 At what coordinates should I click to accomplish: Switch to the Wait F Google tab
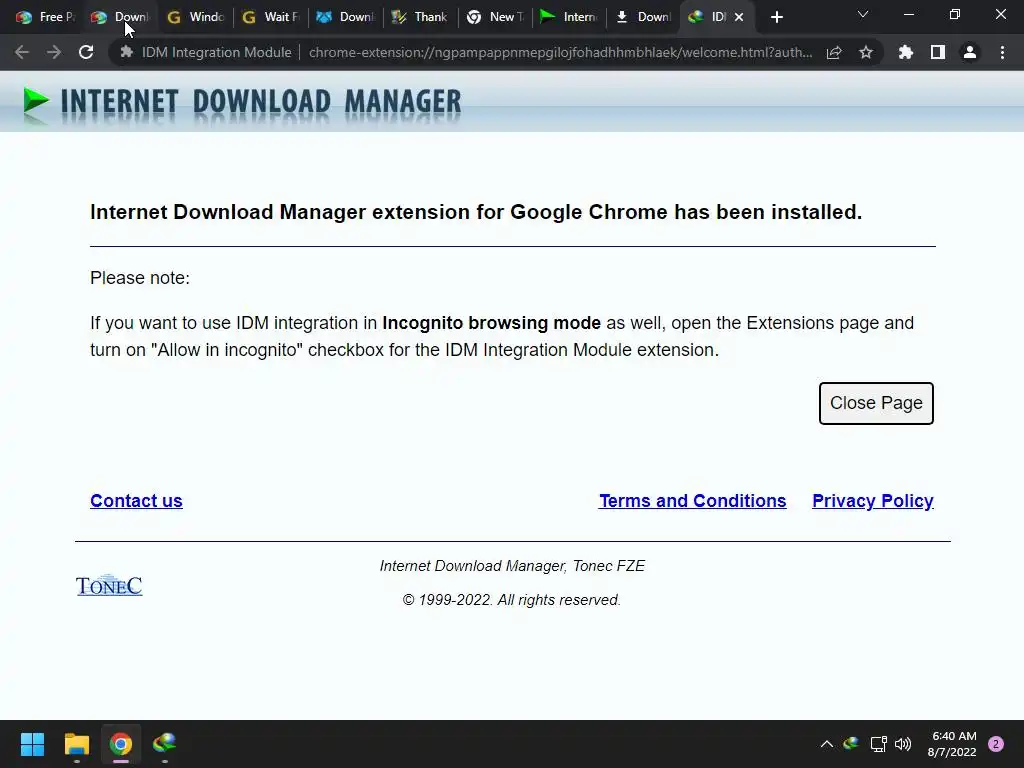[x=270, y=17]
